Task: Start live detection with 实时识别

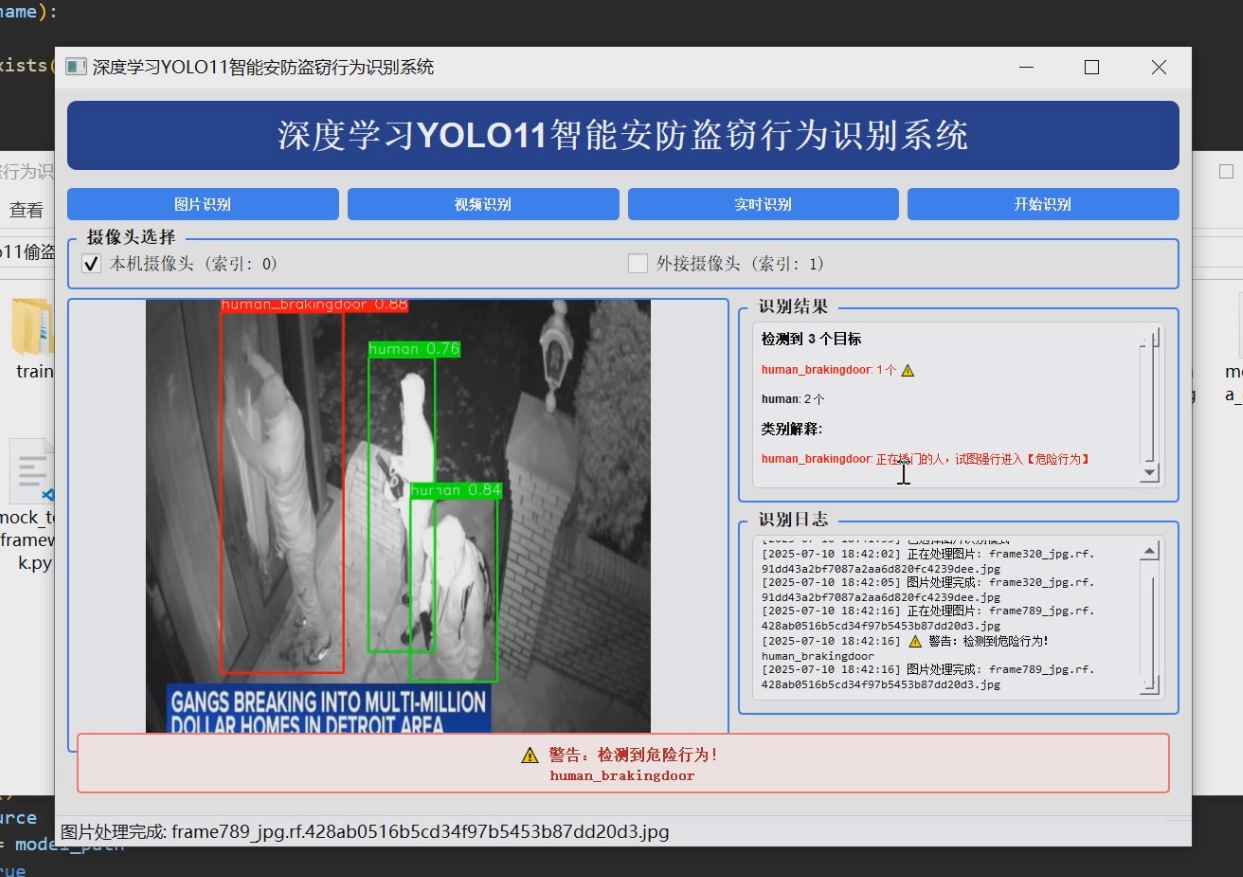Action: pos(763,204)
